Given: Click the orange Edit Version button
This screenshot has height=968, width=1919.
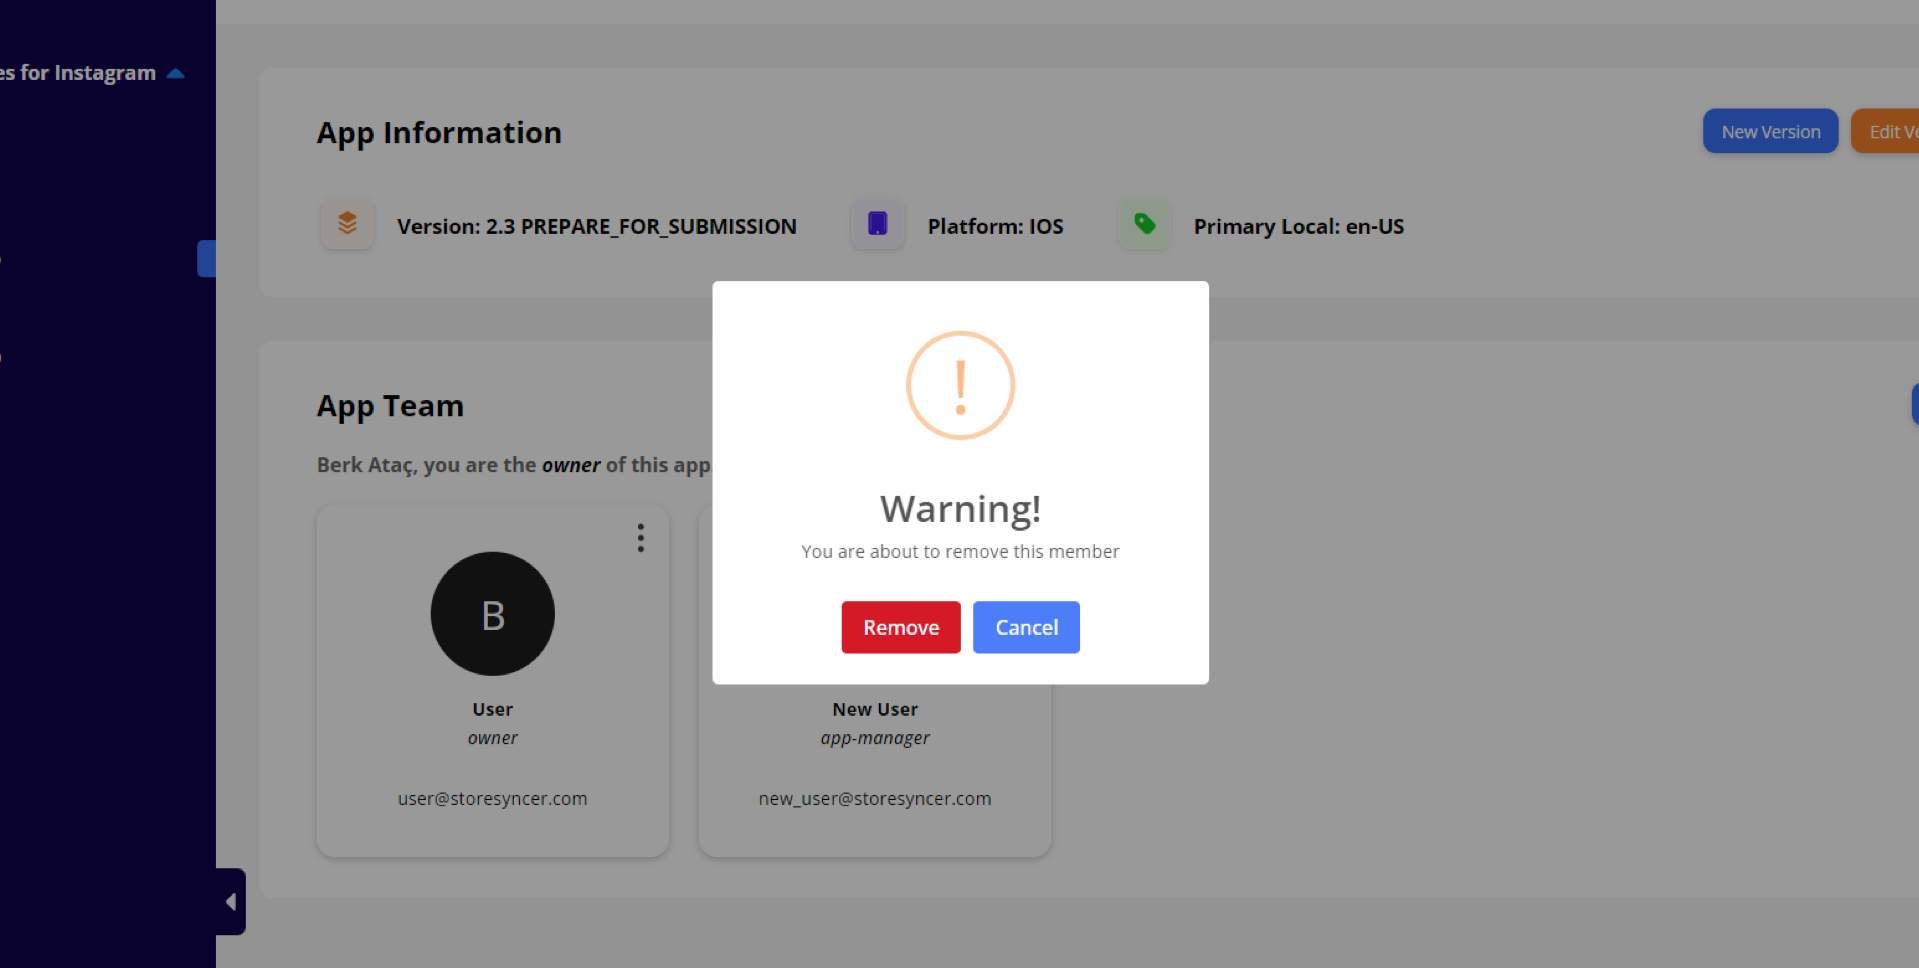Looking at the screenshot, I should point(1888,132).
